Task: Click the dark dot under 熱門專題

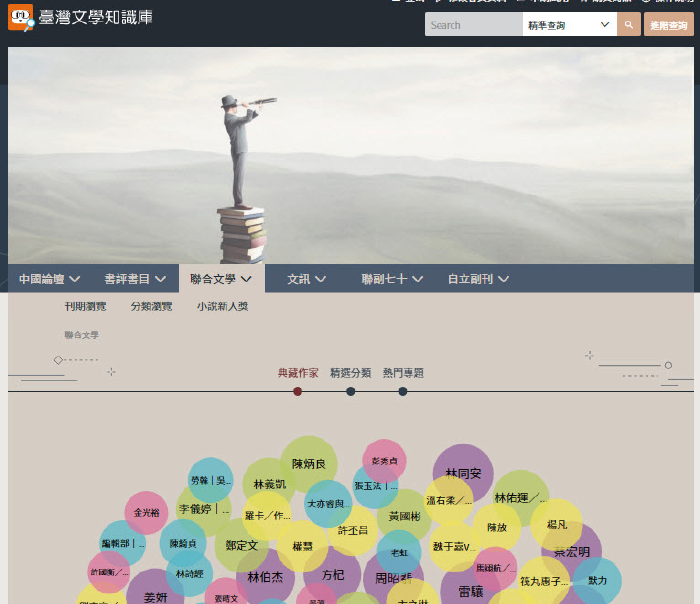Action: (402, 391)
